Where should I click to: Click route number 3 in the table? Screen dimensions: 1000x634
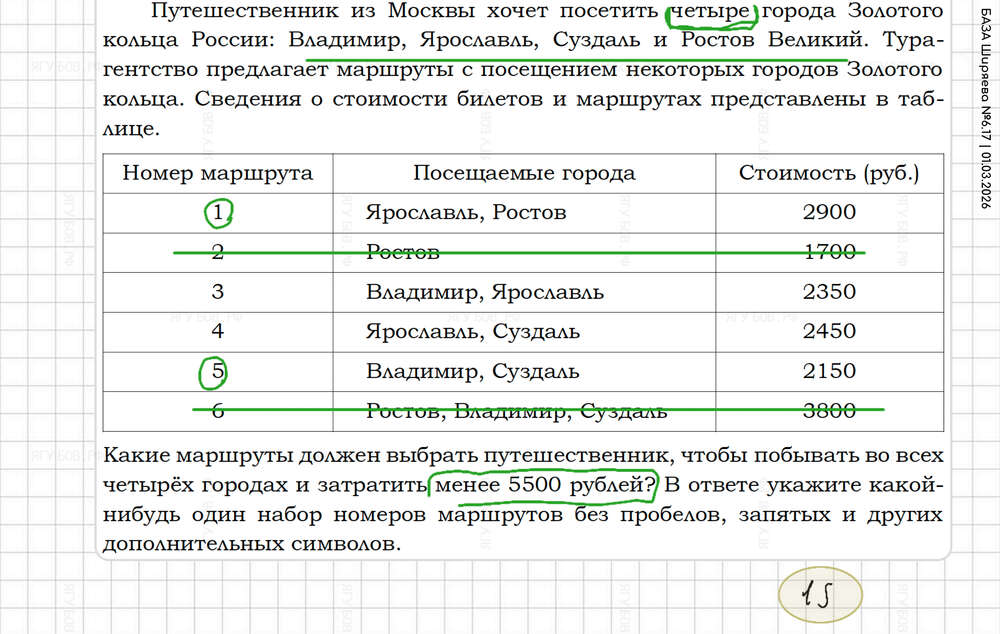[x=217, y=292]
